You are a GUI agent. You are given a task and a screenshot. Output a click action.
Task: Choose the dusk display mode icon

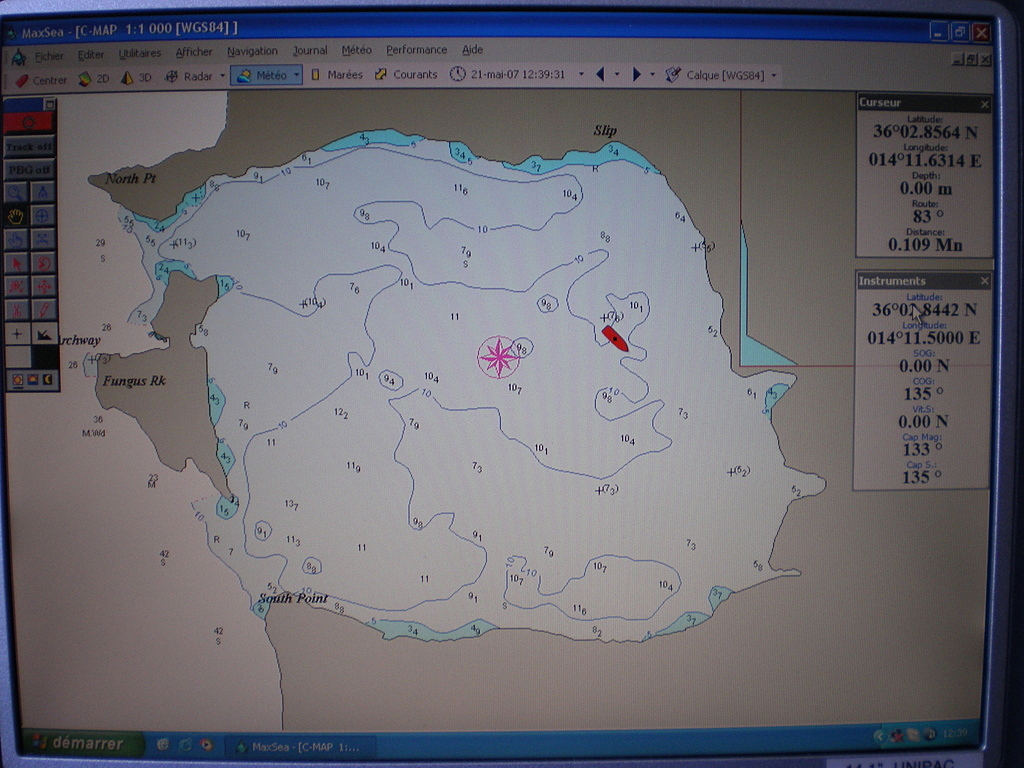(33, 379)
